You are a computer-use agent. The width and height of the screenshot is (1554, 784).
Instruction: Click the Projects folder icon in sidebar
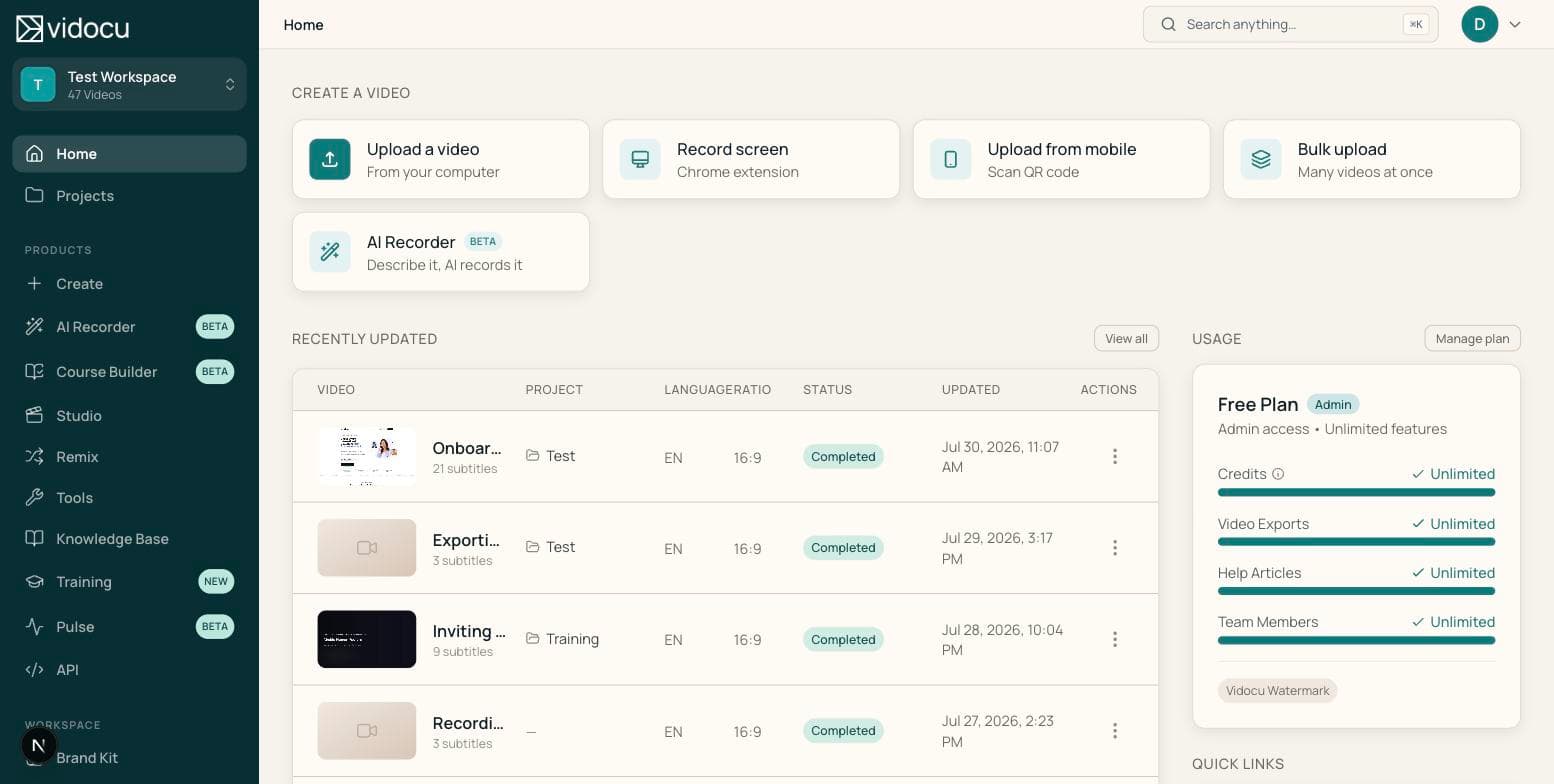(x=35, y=195)
